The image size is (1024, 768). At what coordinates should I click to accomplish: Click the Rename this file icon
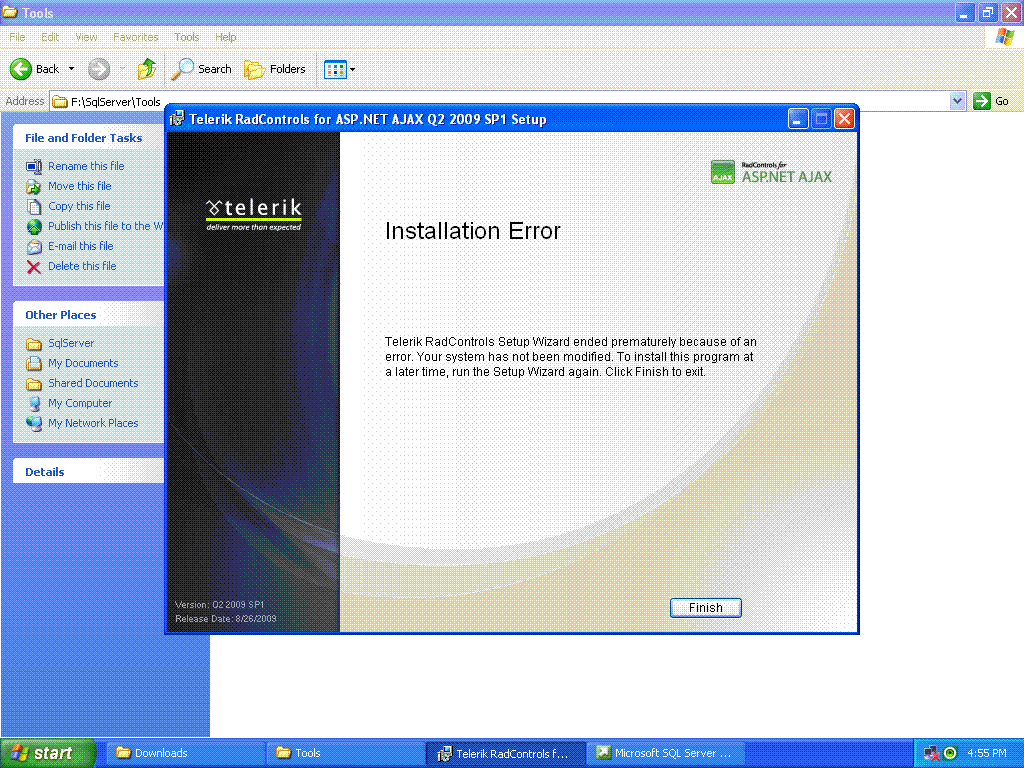(x=34, y=167)
